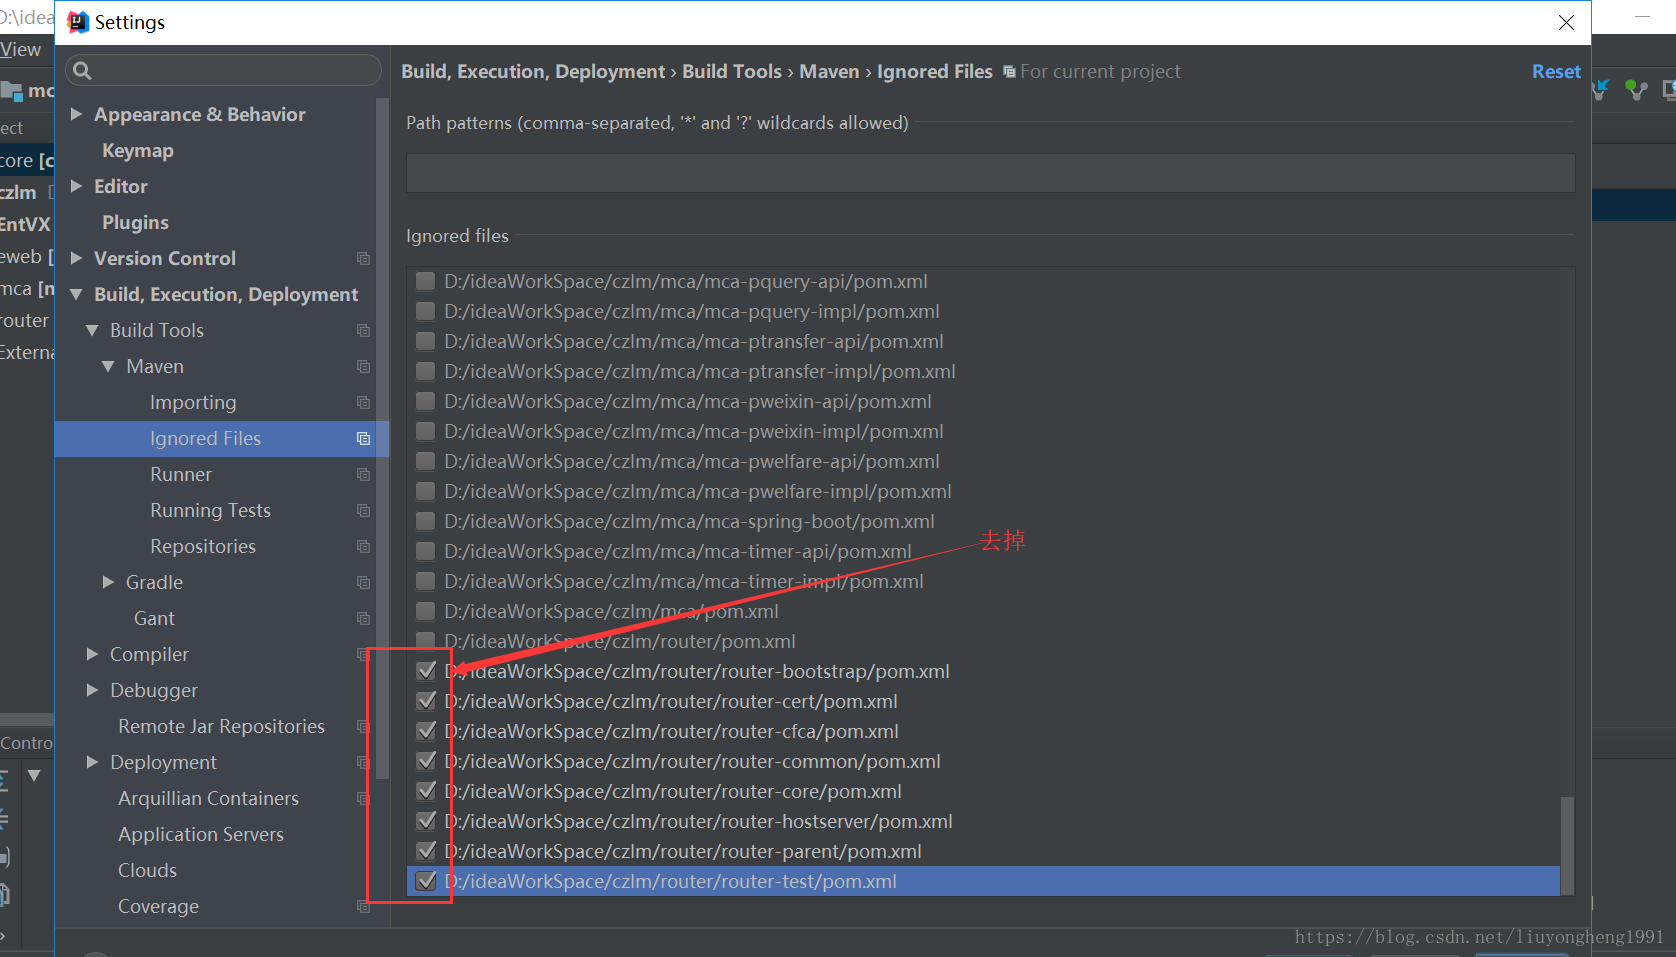Click project-level icon beside Repositories
The width and height of the screenshot is (1676, 957).
pos(364,546)
